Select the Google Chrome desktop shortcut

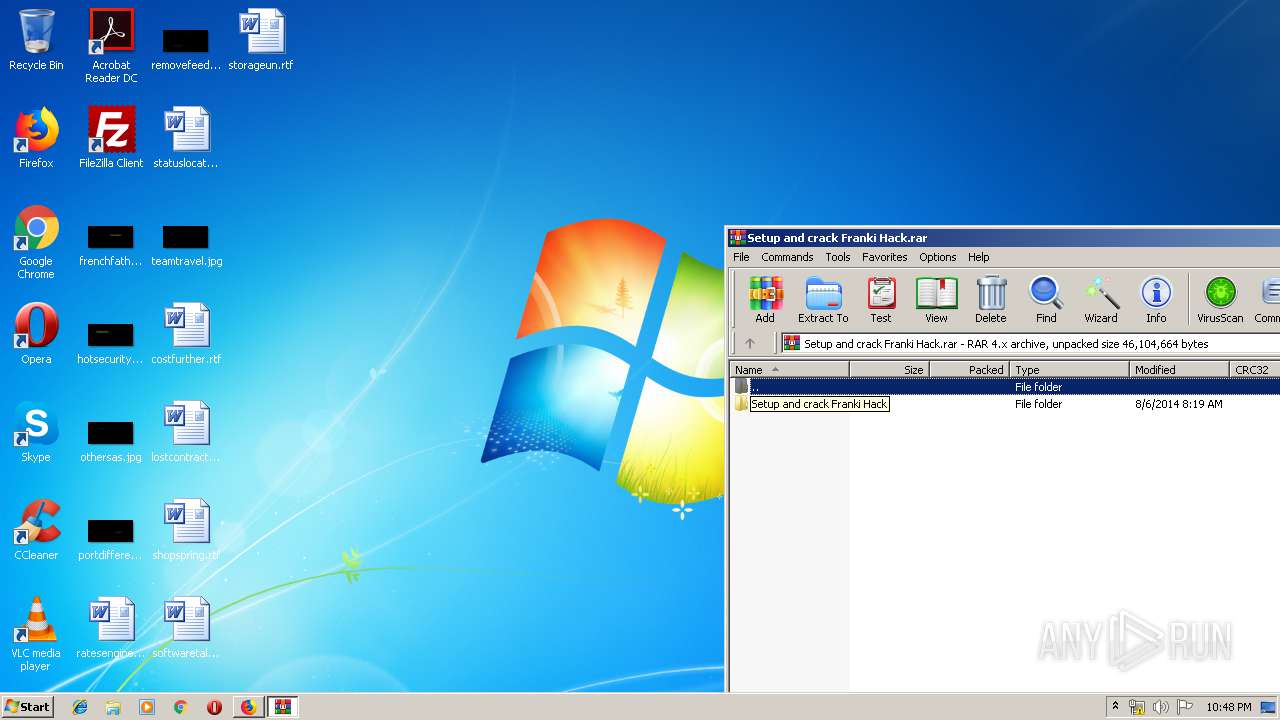click(36, 243)
